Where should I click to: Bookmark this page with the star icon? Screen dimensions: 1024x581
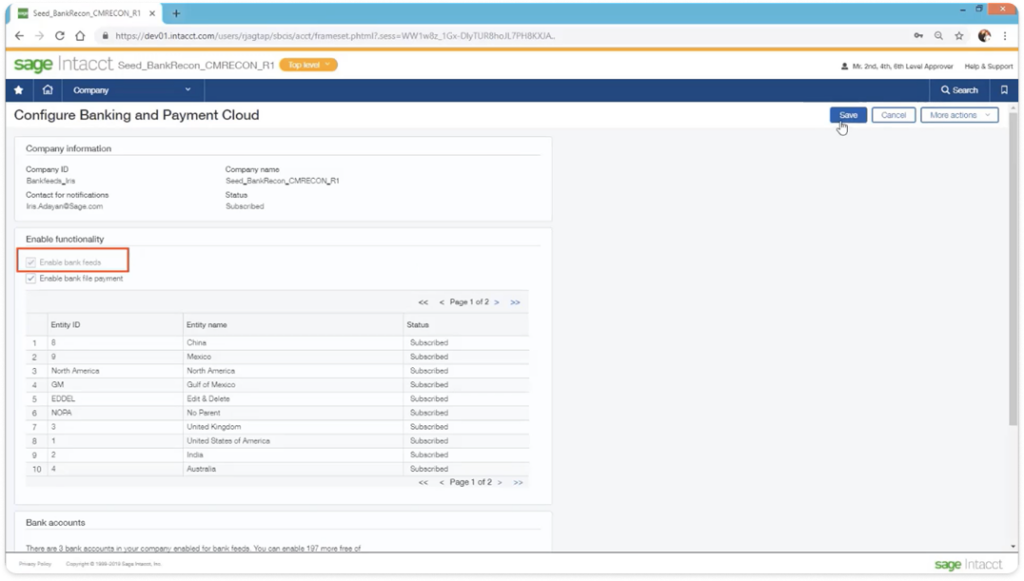(x=959, y=36)
